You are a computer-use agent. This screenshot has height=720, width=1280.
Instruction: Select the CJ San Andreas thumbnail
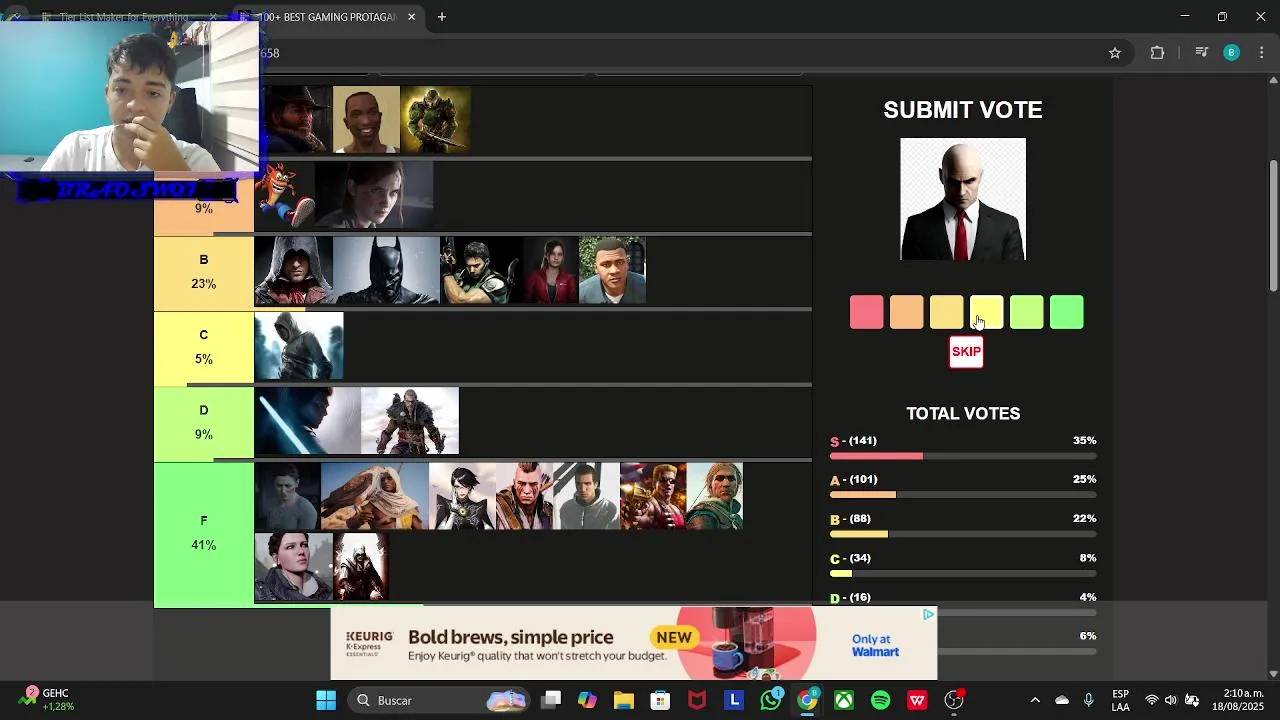tap(366, 119)
